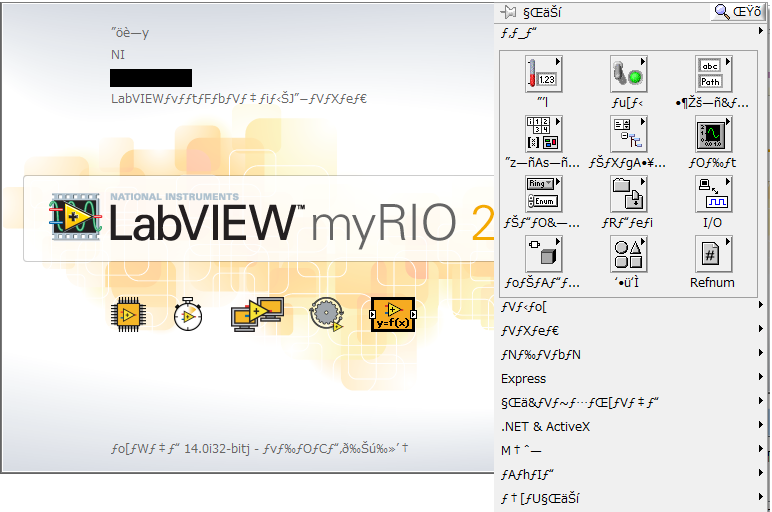Image resolution: width=772 pixels, height=512 pixels.
Task: Open the Boolean palette with green LED icon
Action: click(x=629, y=74)
